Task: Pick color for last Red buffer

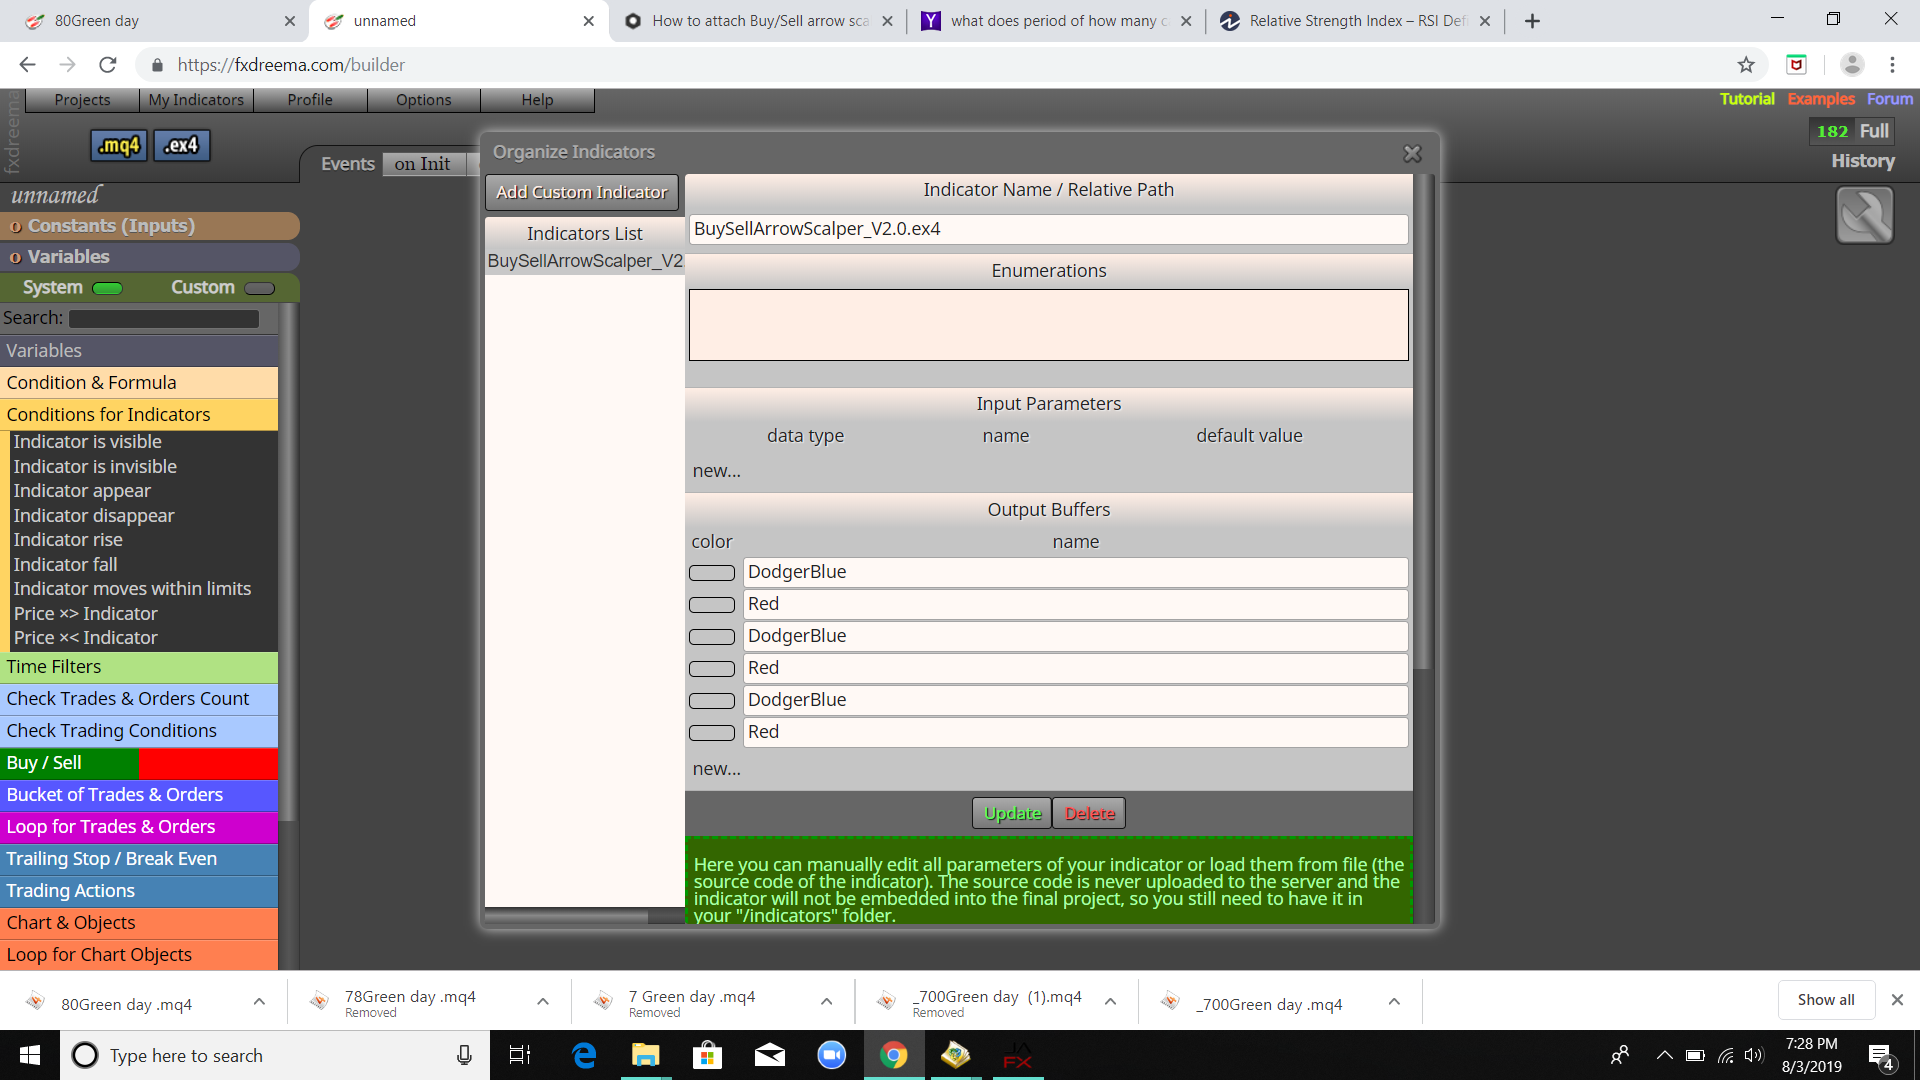Action: (x=712, y=733)
